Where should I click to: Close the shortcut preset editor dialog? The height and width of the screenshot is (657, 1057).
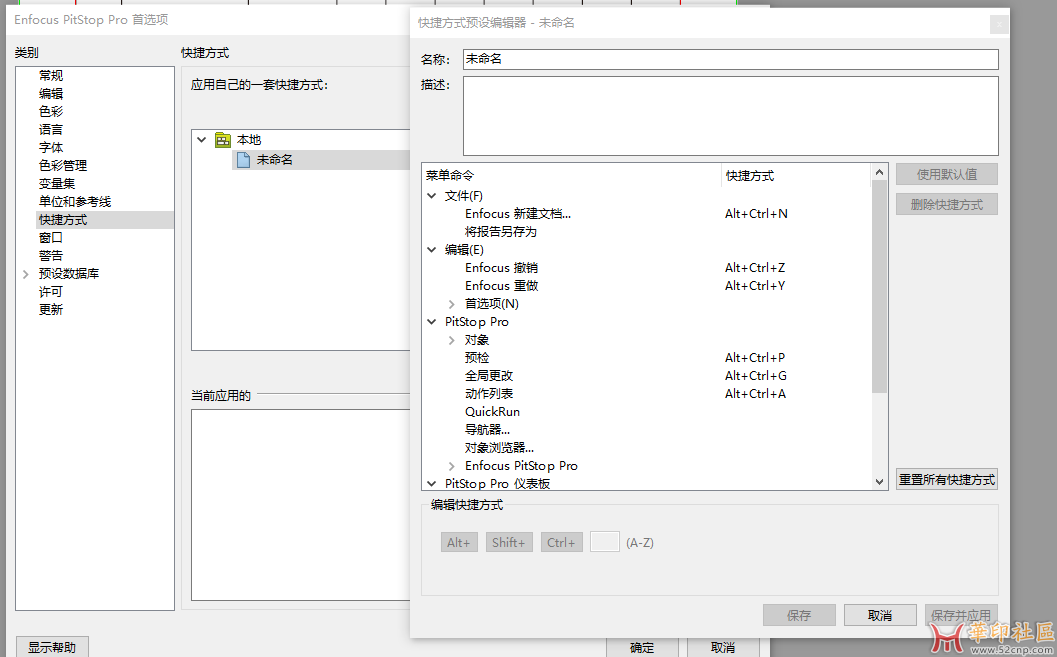[999, 24]
